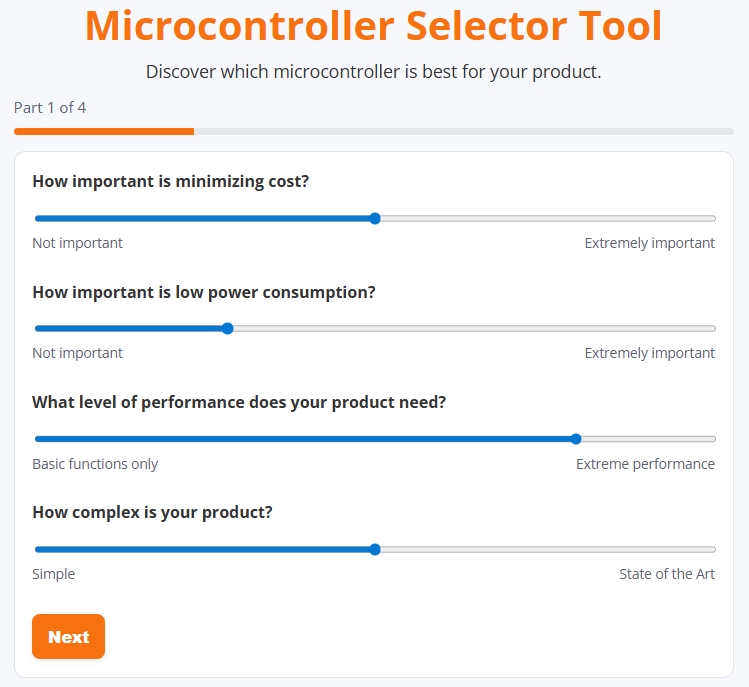Click the orange progress bar at top

104,131
